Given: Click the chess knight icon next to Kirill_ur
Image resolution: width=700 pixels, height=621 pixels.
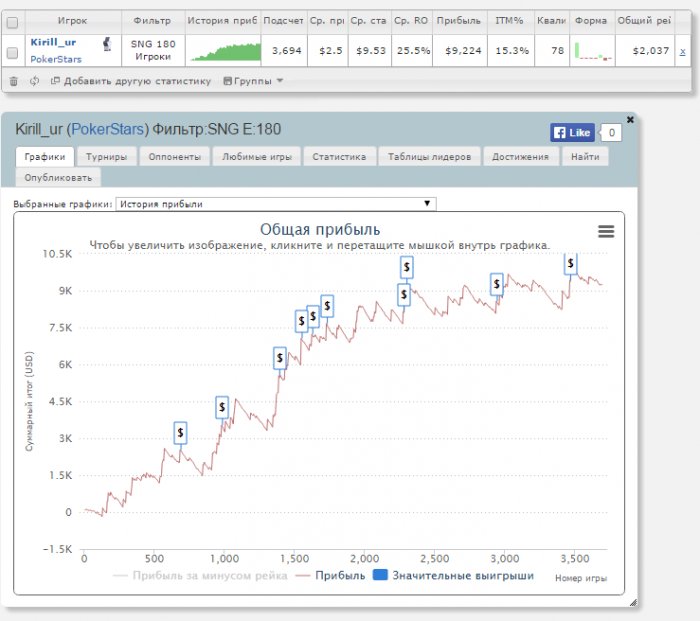Looking at the screenshot, I should point(107,42).
